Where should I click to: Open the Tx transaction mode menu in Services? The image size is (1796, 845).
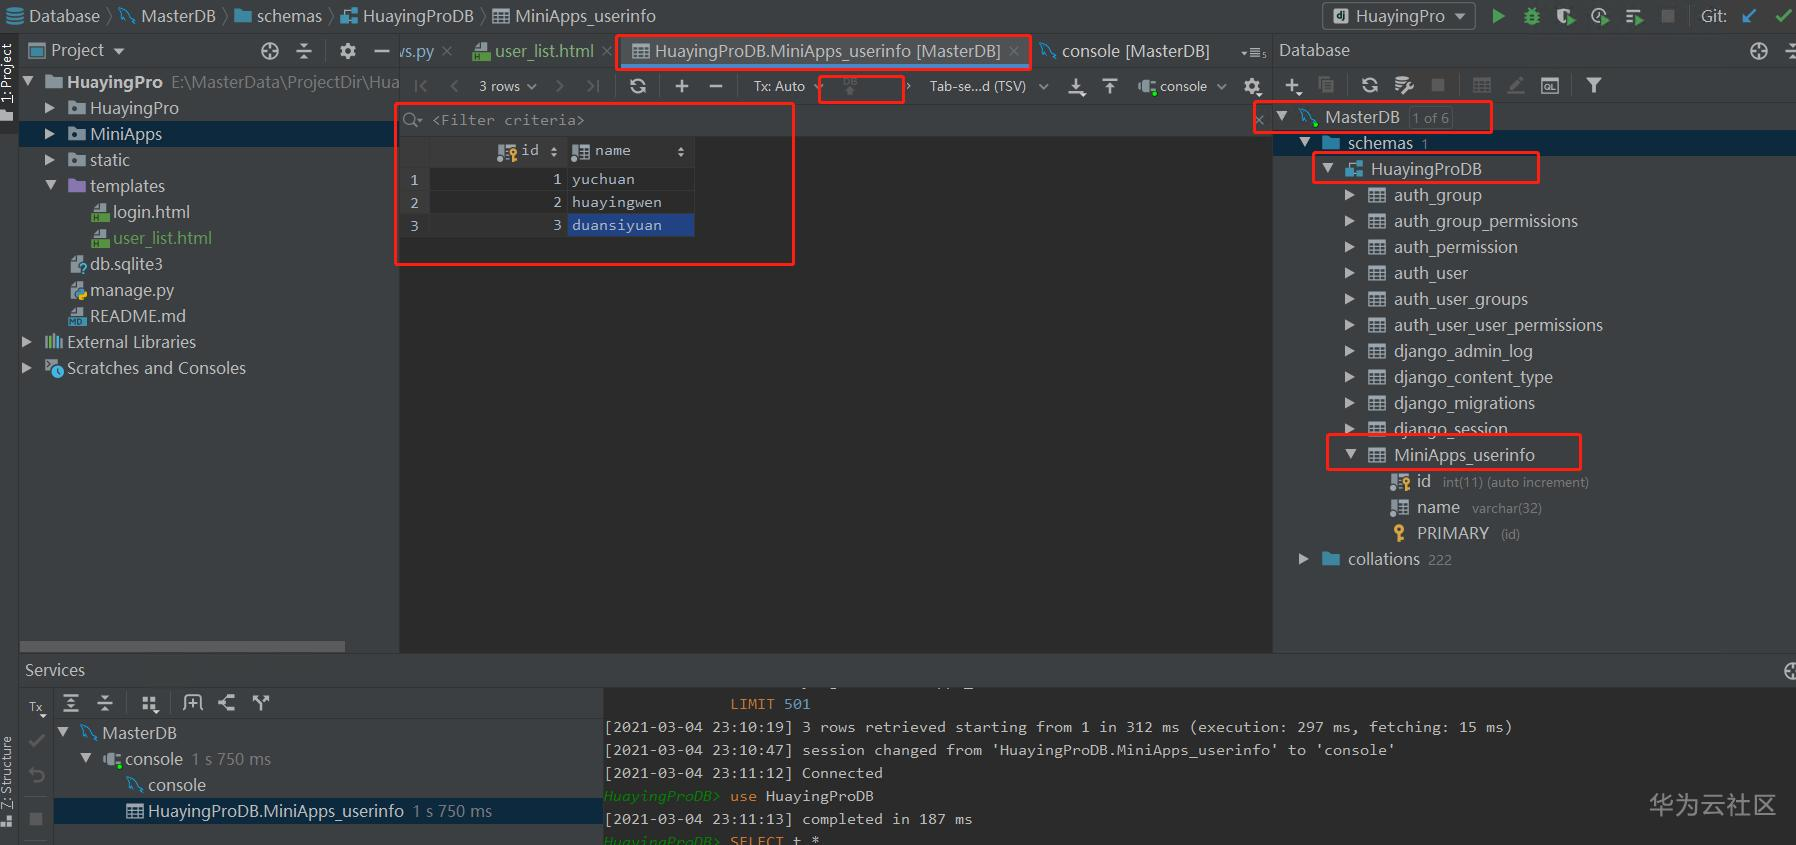click(x=37, y=708)
